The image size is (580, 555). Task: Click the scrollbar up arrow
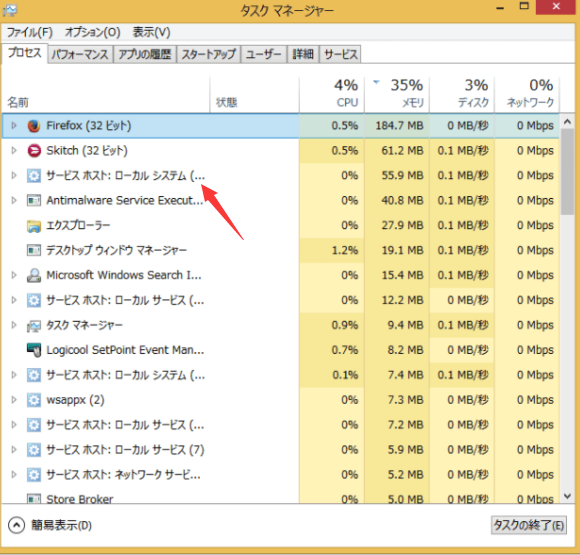(568, 121)
